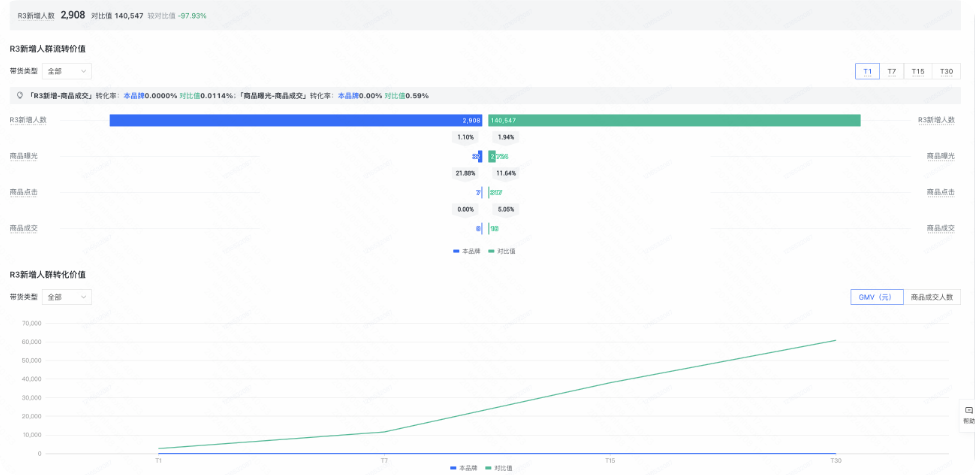Image resolution: width=975 pixels, height=475 pixels.
Task: Click the green 140,547 comparison funnel bar
Action: (674, 120)
